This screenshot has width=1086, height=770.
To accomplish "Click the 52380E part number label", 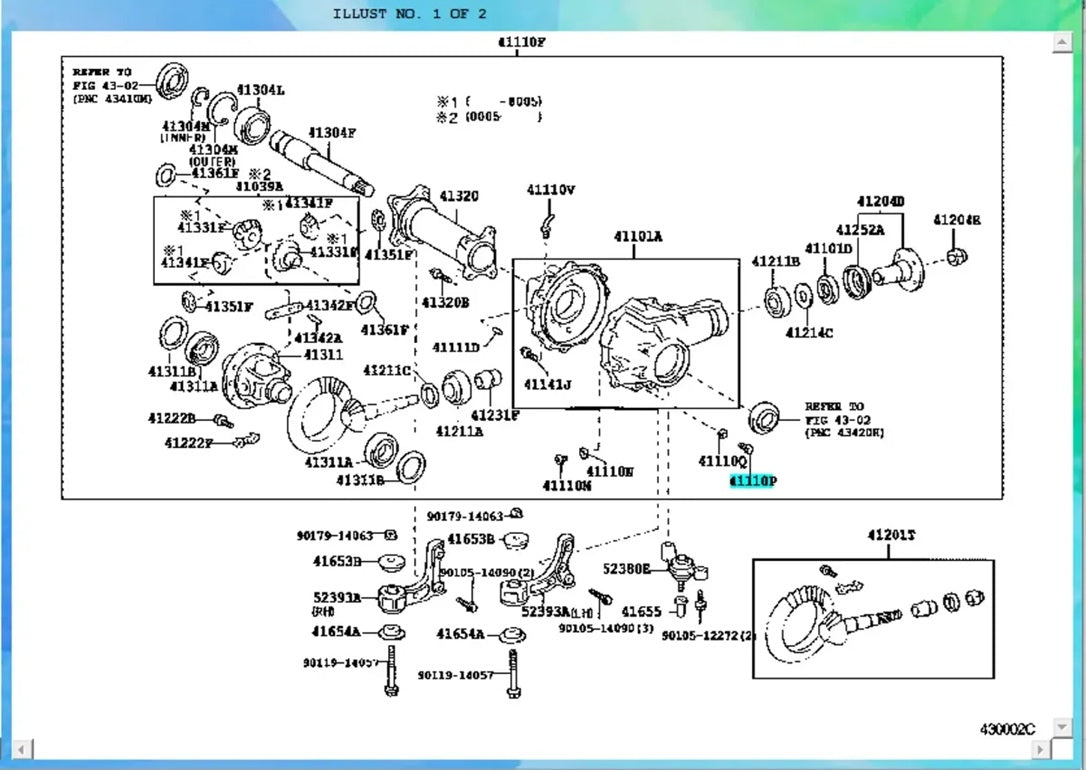I will (x=627, y=569).
